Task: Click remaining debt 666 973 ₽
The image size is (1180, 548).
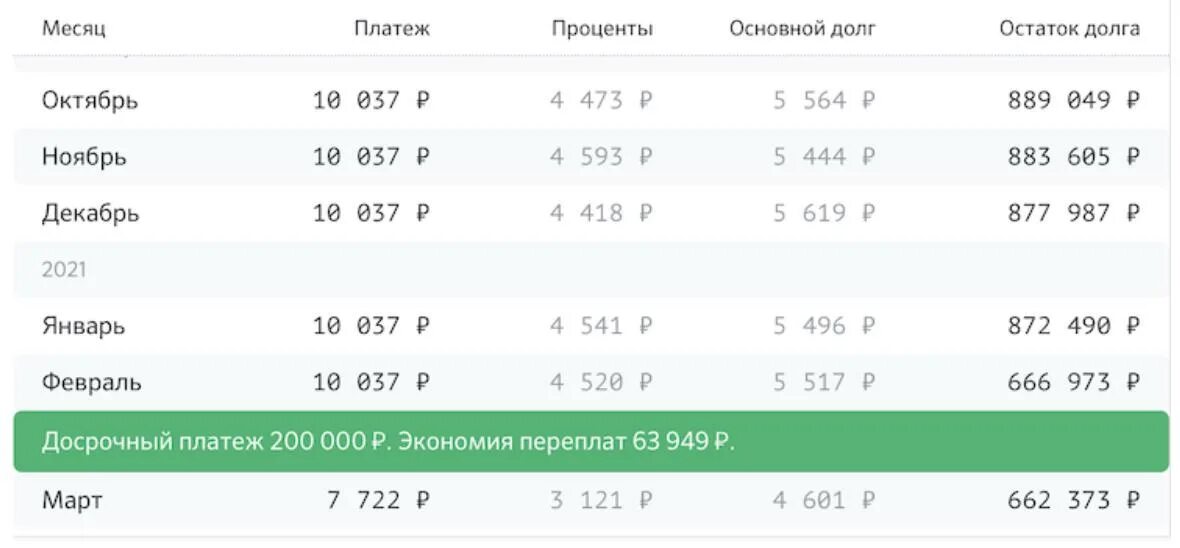Action: [x=1073, y=382]
